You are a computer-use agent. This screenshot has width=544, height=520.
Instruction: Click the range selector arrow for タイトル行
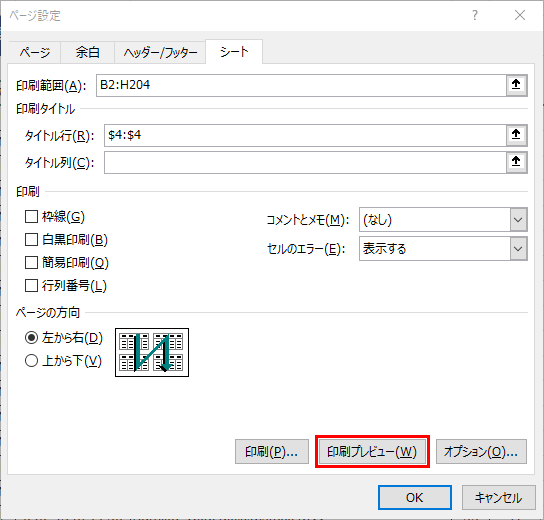(x=516, y=135)
